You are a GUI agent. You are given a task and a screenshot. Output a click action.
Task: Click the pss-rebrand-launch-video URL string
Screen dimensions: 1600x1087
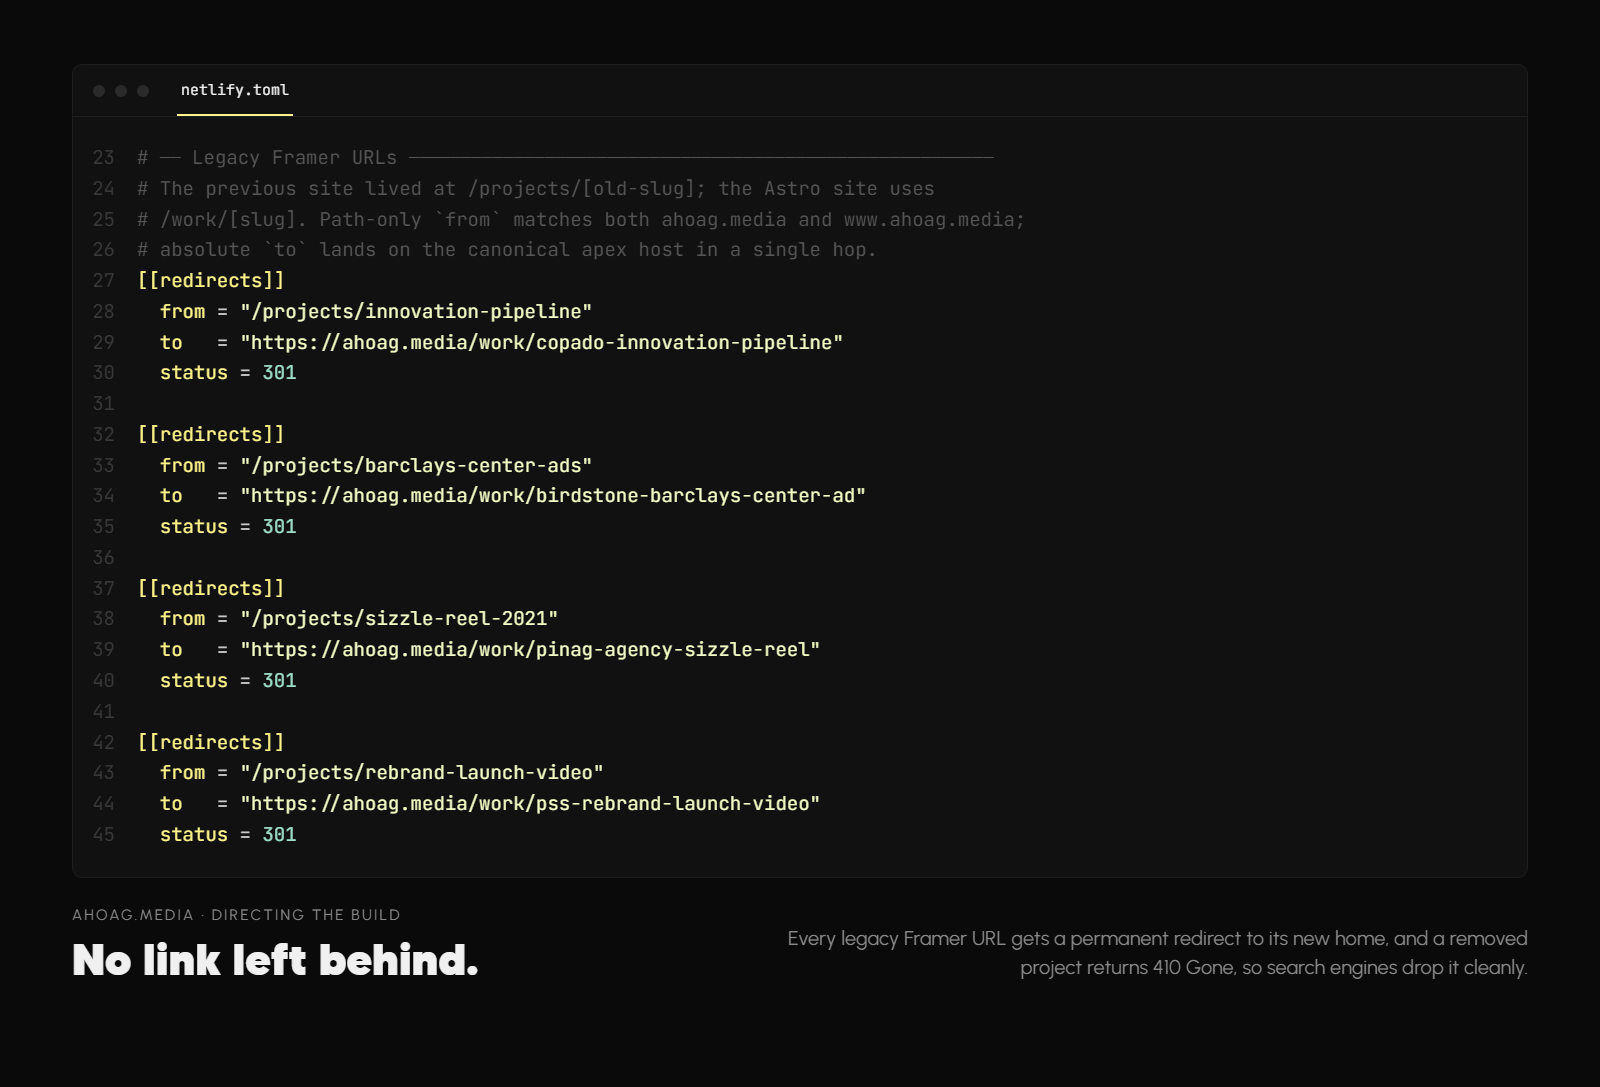(x=530, y=804)
